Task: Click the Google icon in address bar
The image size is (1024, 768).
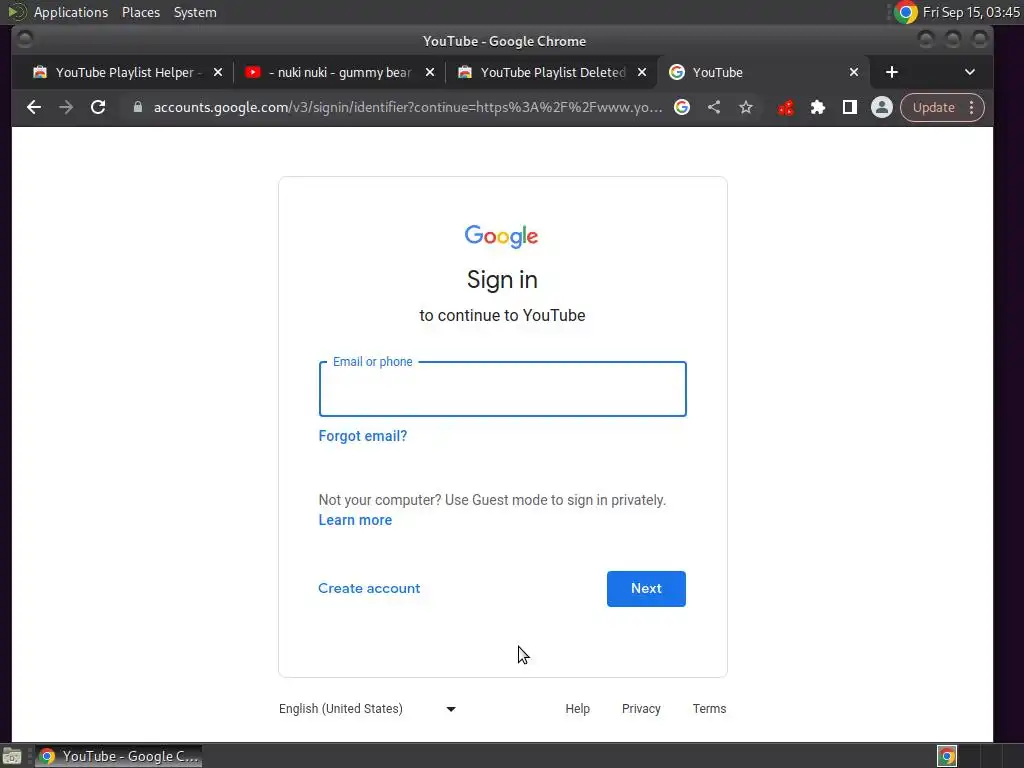Action: [x=682, y=107]
